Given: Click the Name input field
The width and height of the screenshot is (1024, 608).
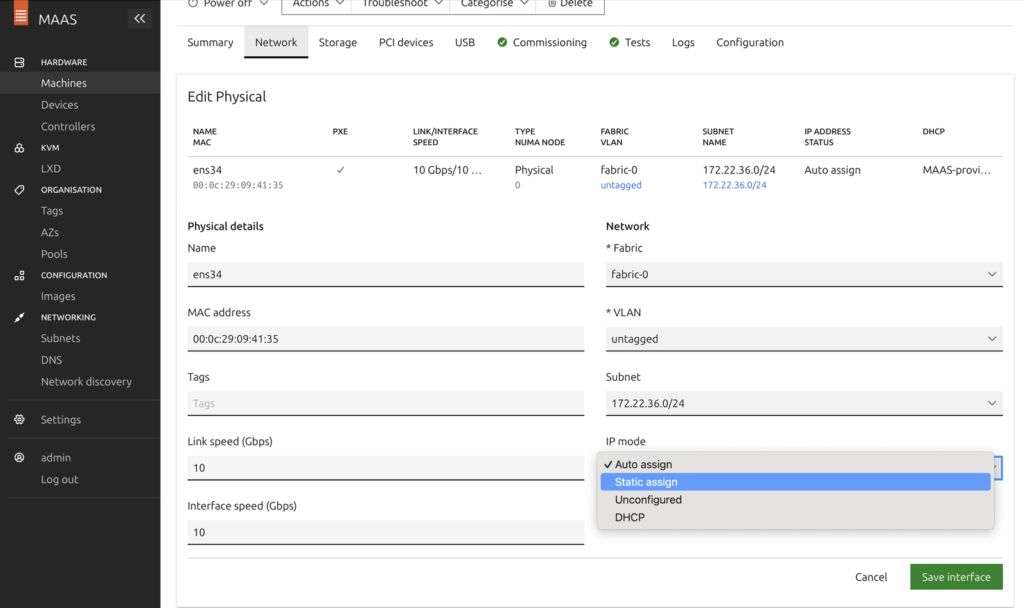Looking at the screenshot, I should pyautogui.click(x=385, y=274).
